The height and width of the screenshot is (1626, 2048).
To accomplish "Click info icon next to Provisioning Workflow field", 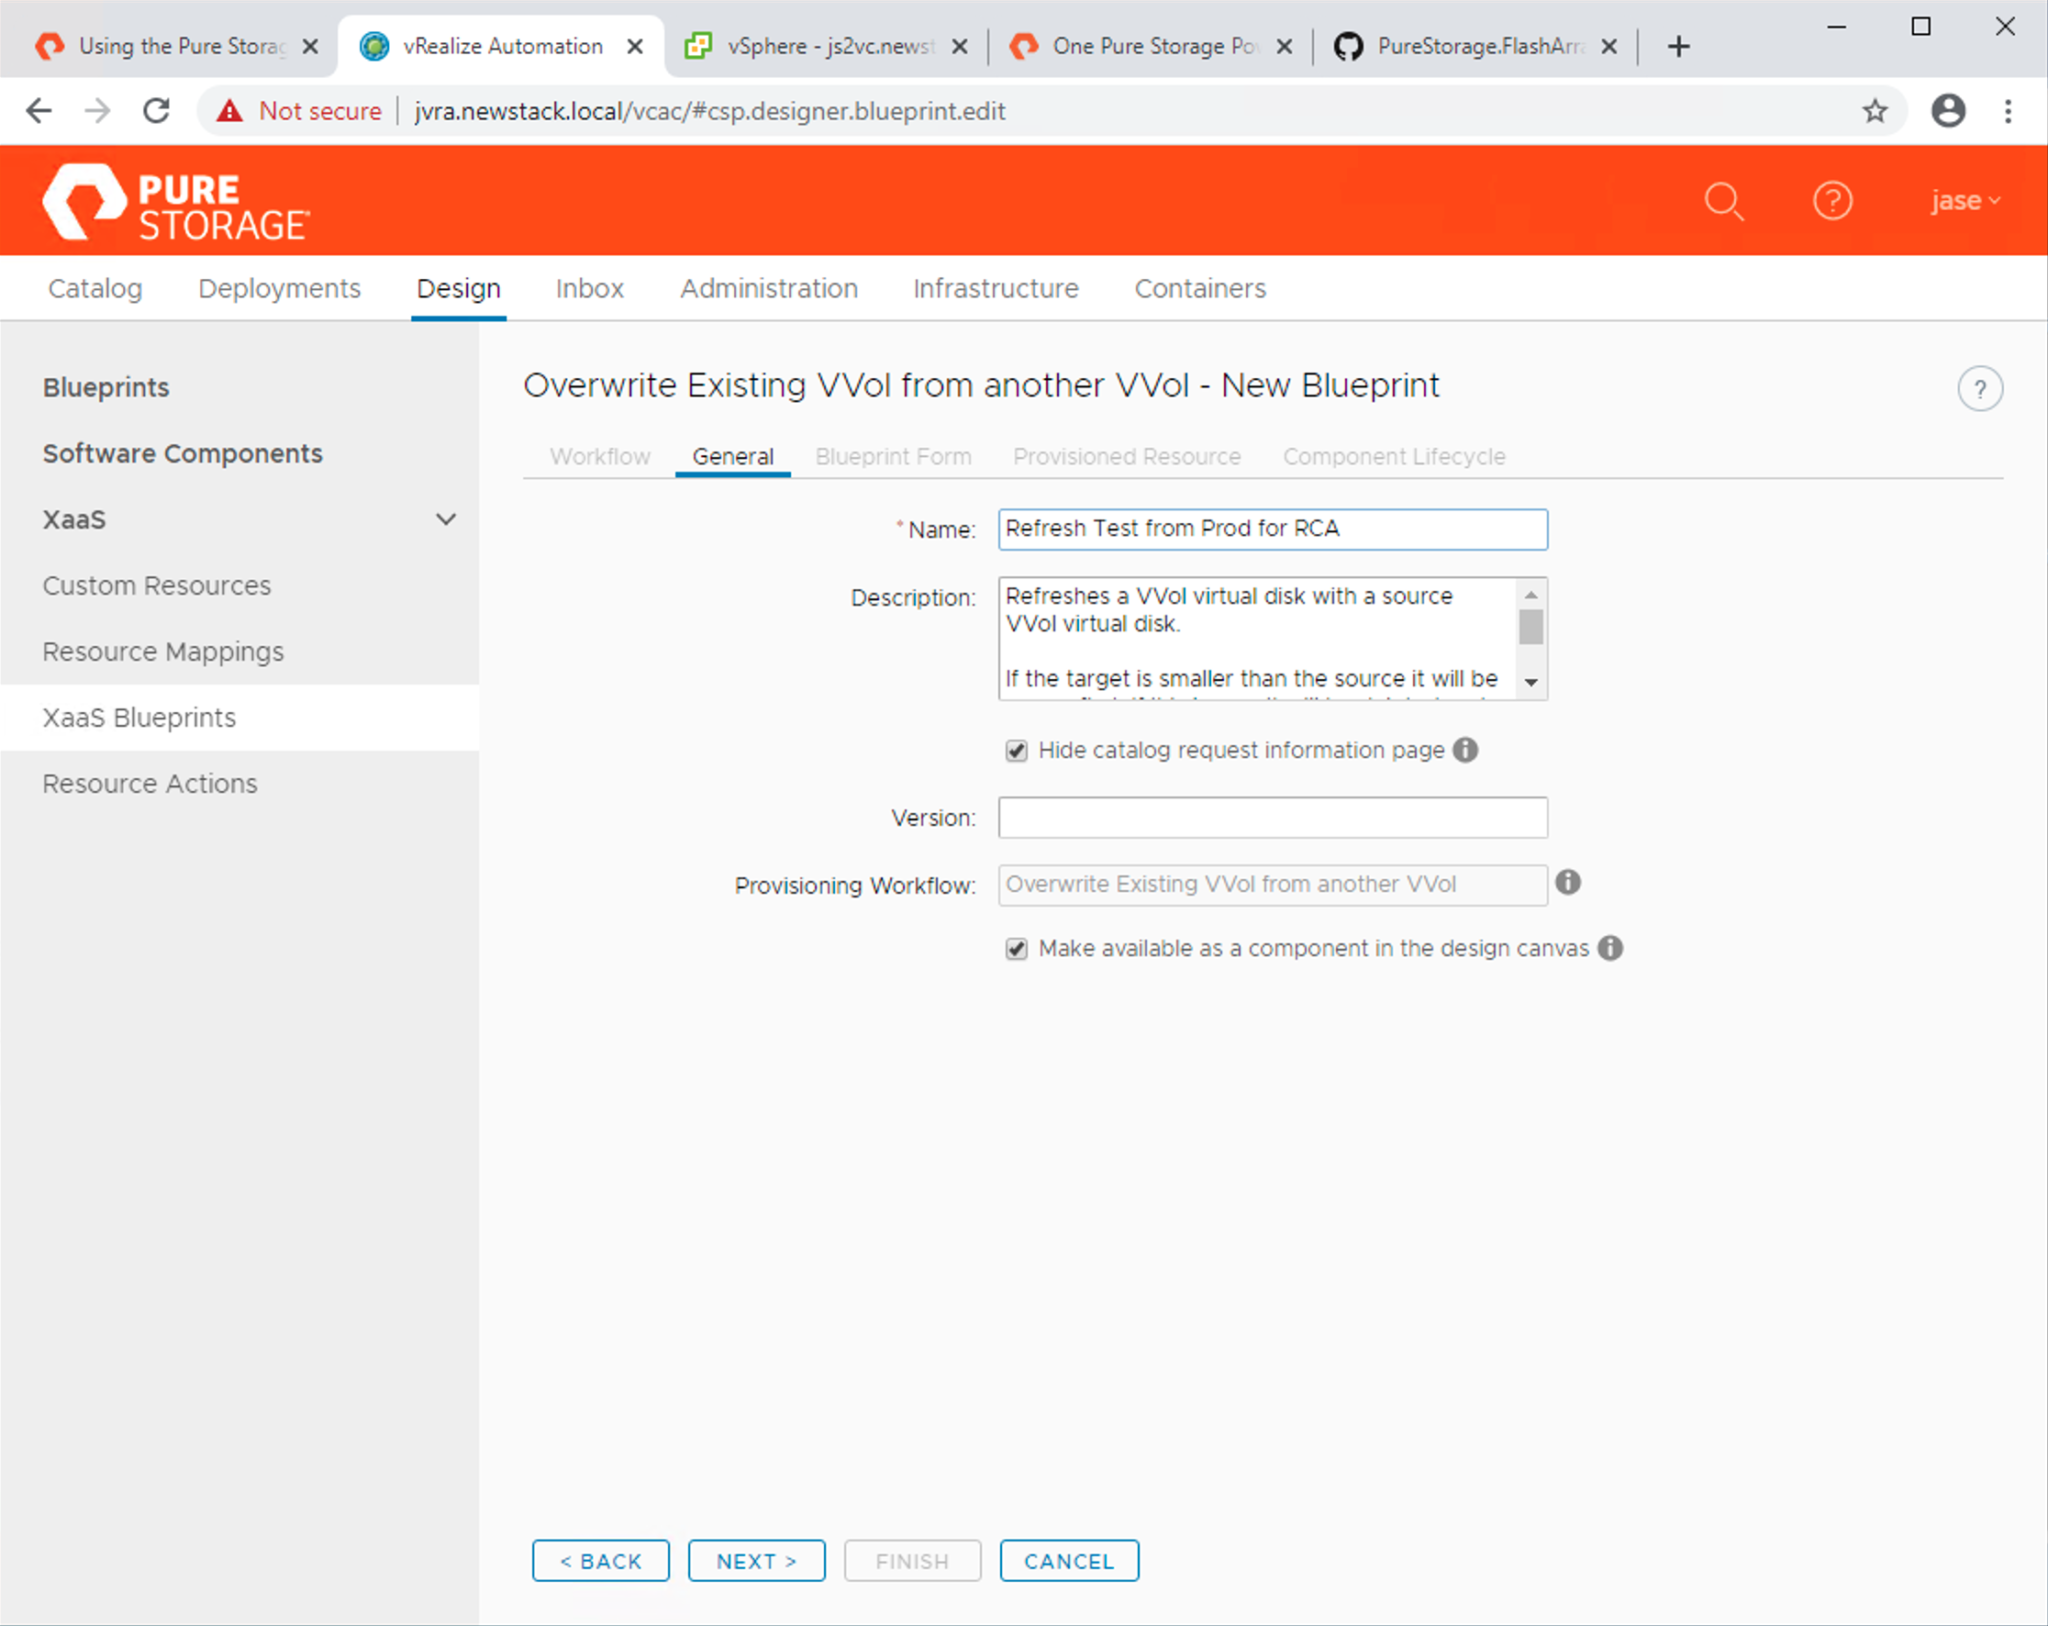I will point(1568,882).
